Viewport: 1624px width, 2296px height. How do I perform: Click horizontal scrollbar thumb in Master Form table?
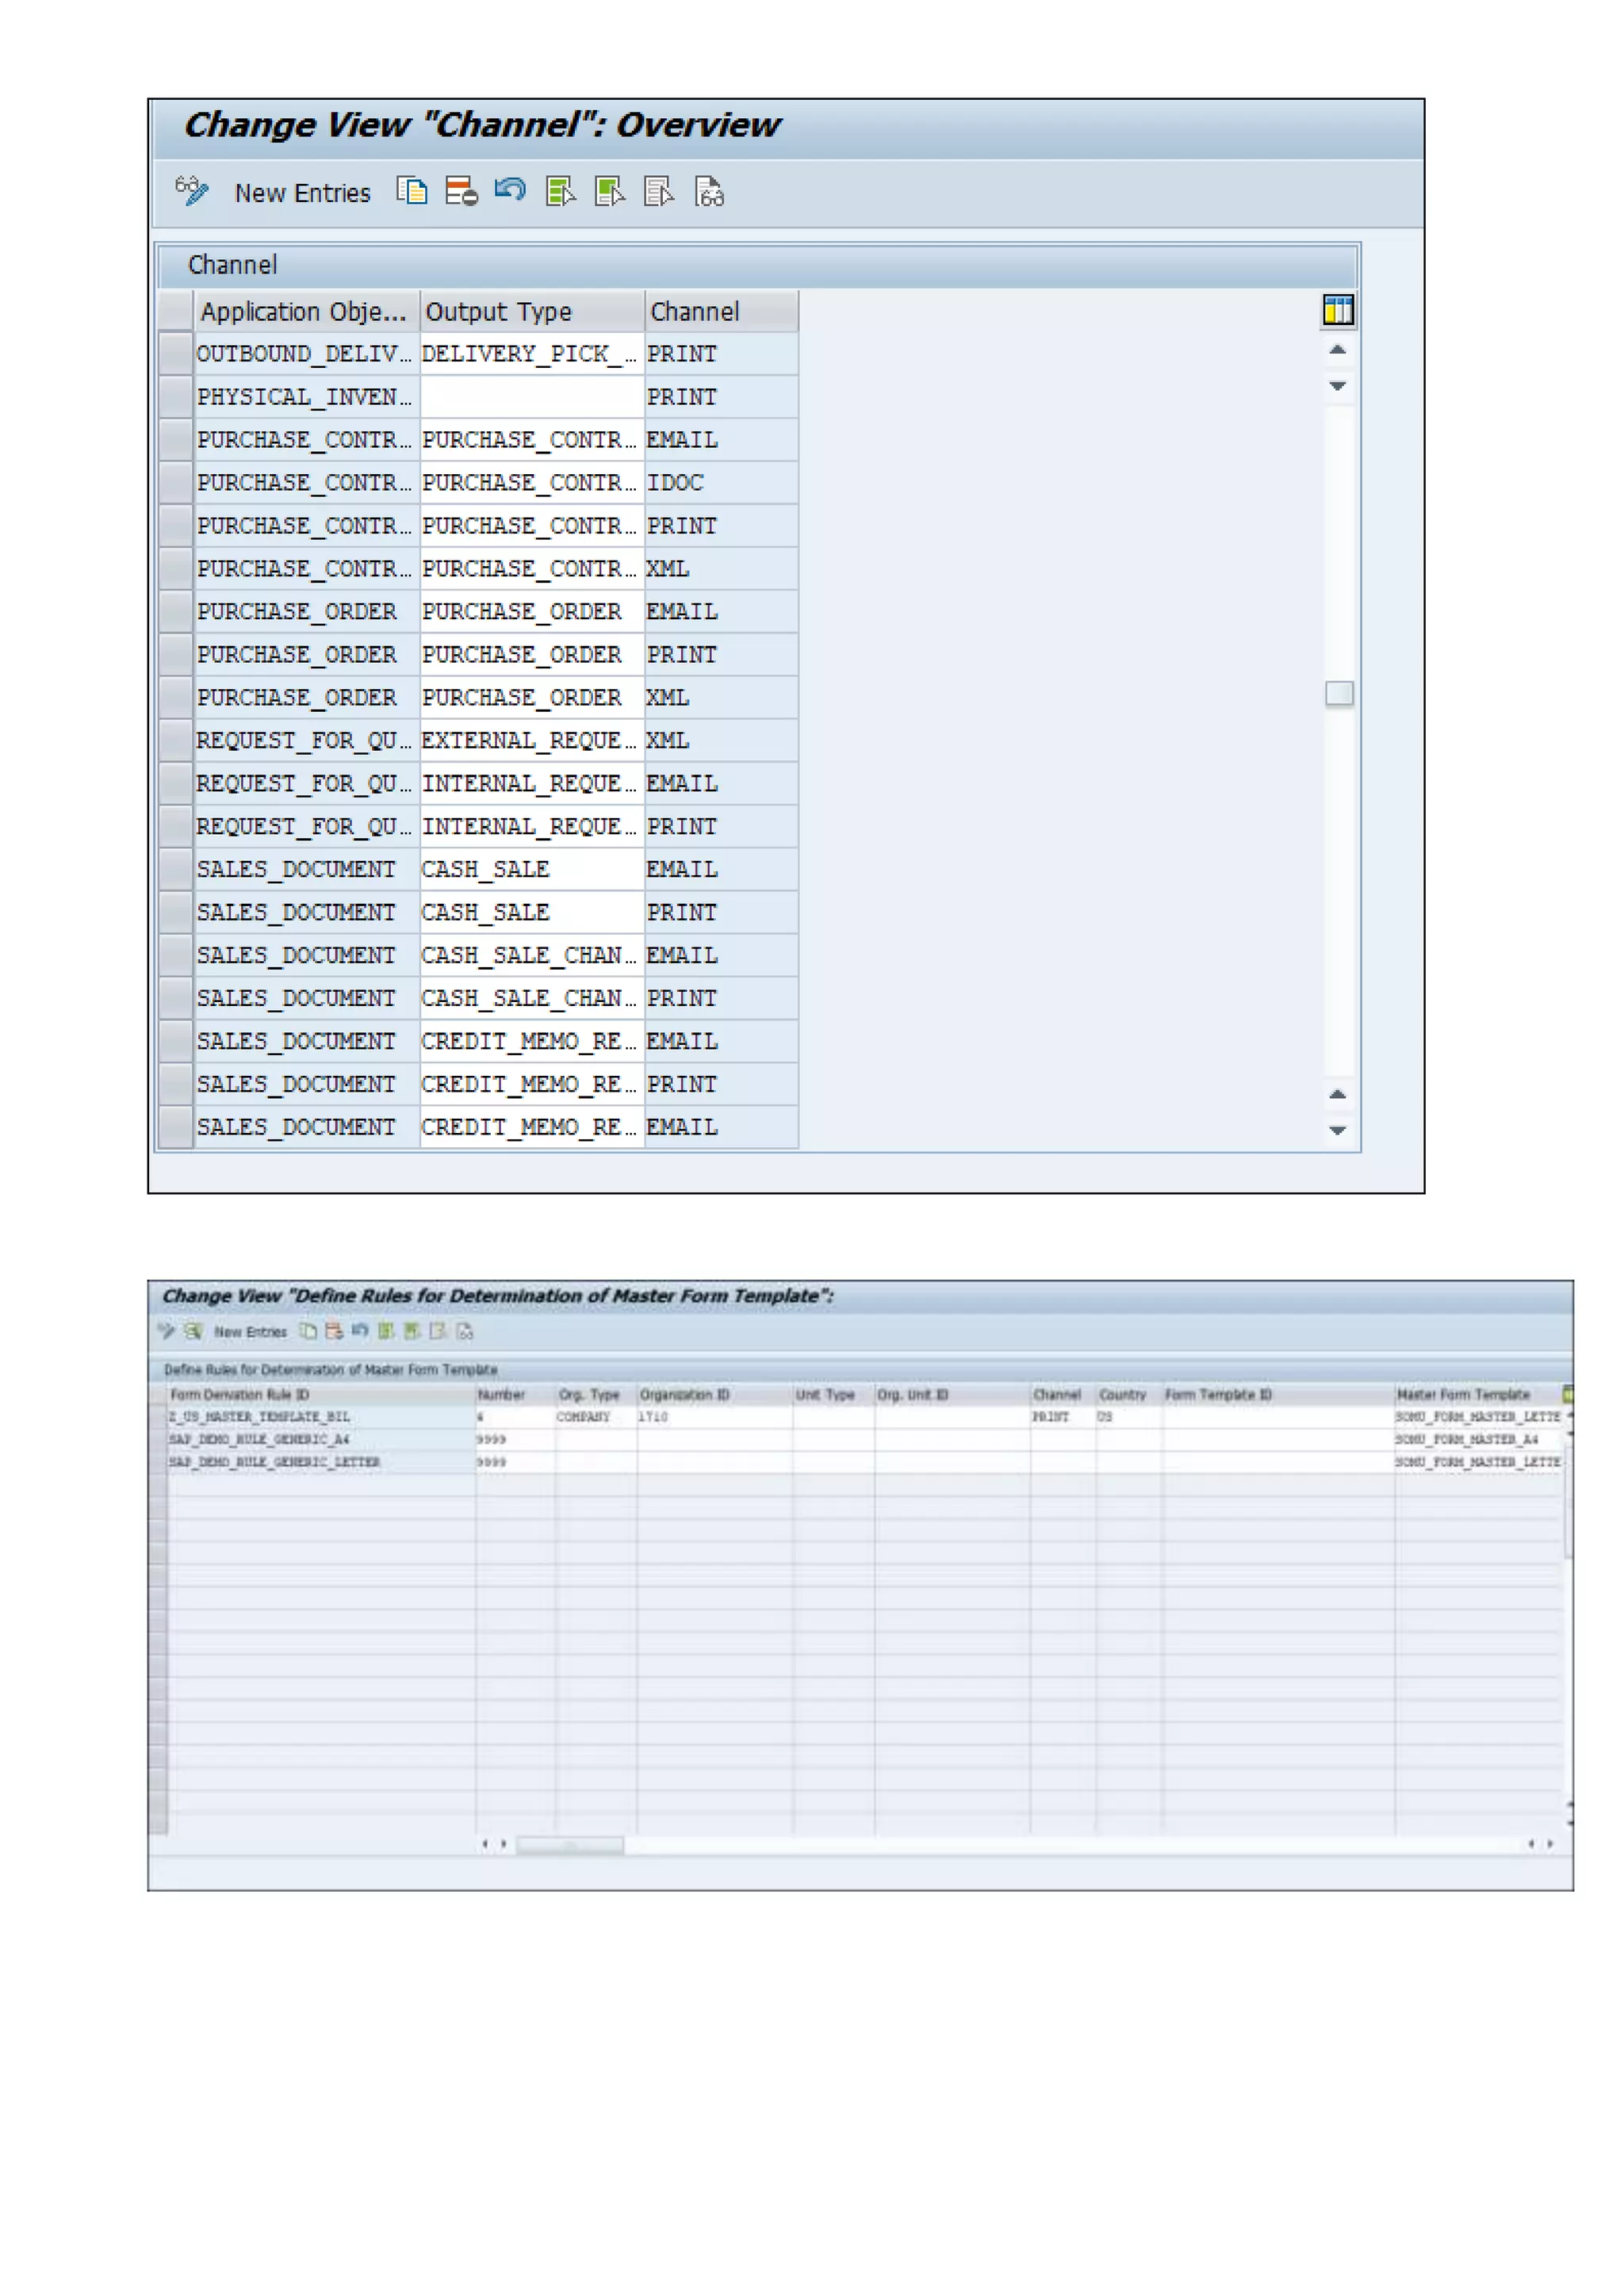point(570,1845)
